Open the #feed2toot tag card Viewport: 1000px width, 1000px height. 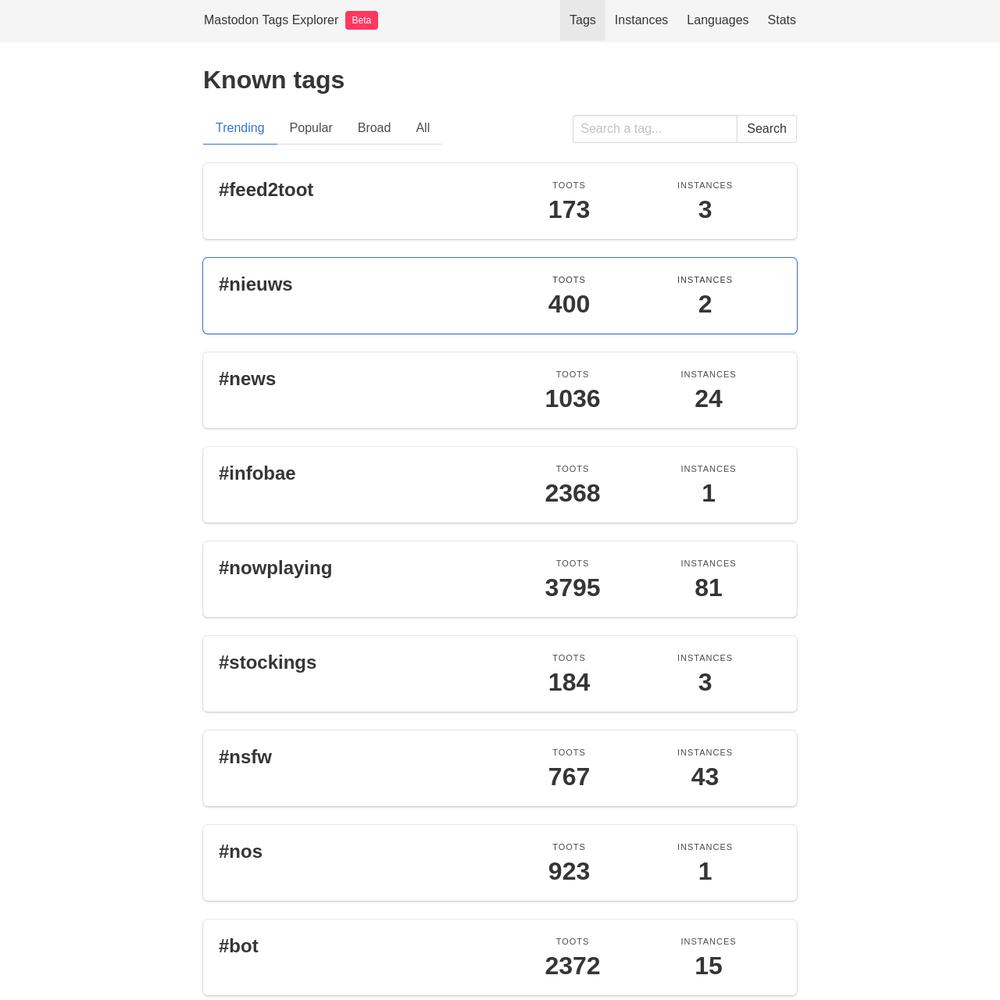(x=500, y=202)
